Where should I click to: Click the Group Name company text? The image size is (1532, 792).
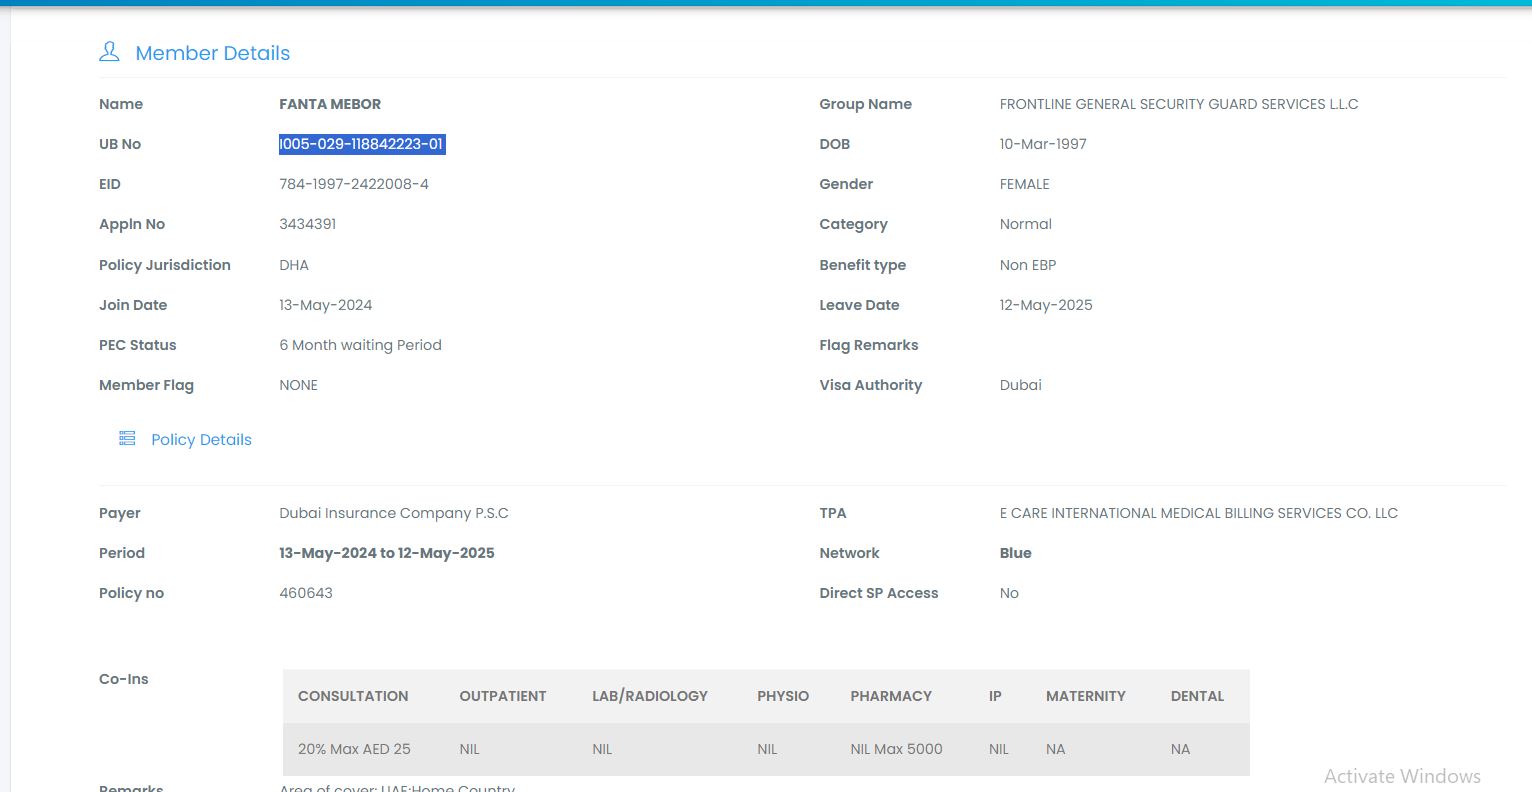coord(1178,104)
